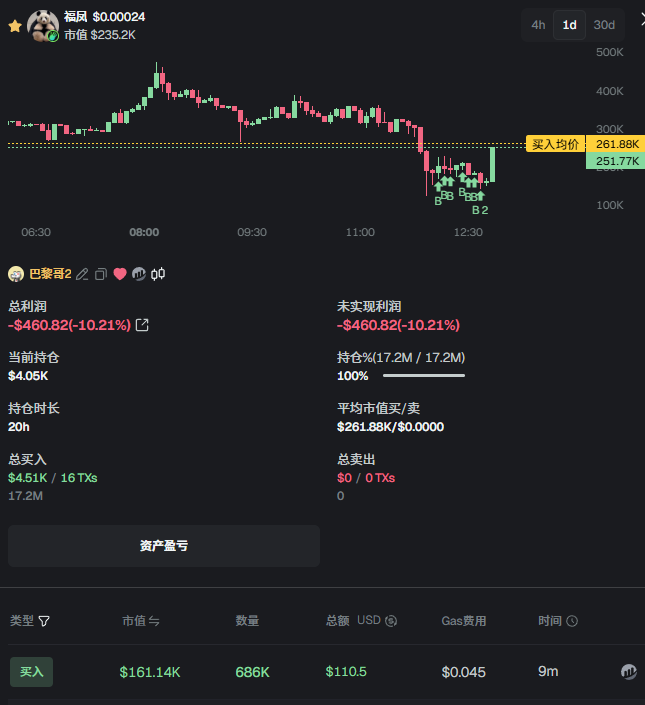Click the 251.77K green axis price tag
Screen dimensions: 645x705
[616, 161]
